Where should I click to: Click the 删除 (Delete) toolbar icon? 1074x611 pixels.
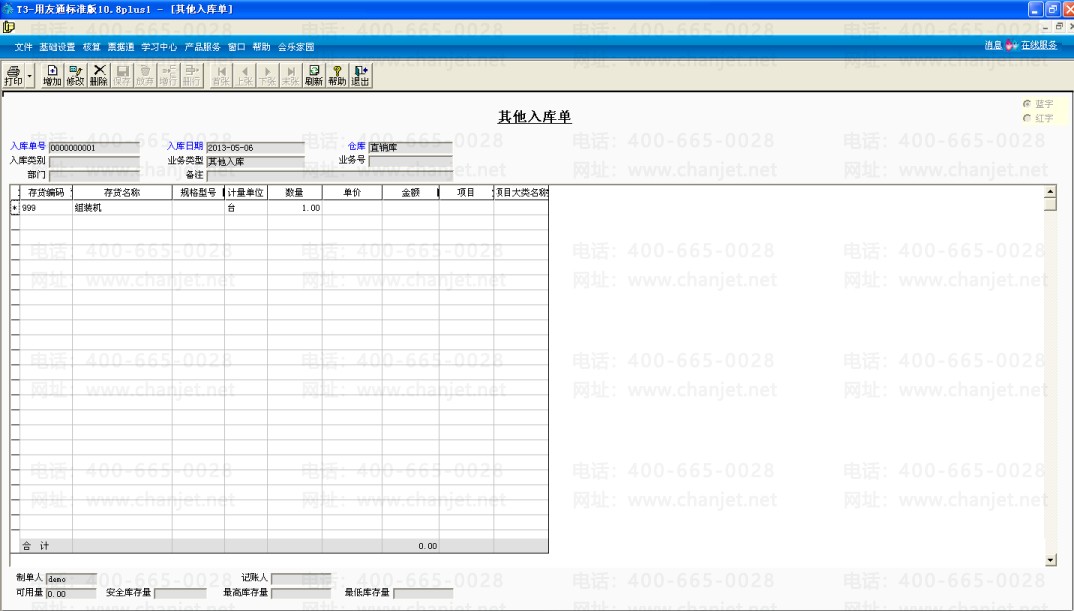pos(99,75)
